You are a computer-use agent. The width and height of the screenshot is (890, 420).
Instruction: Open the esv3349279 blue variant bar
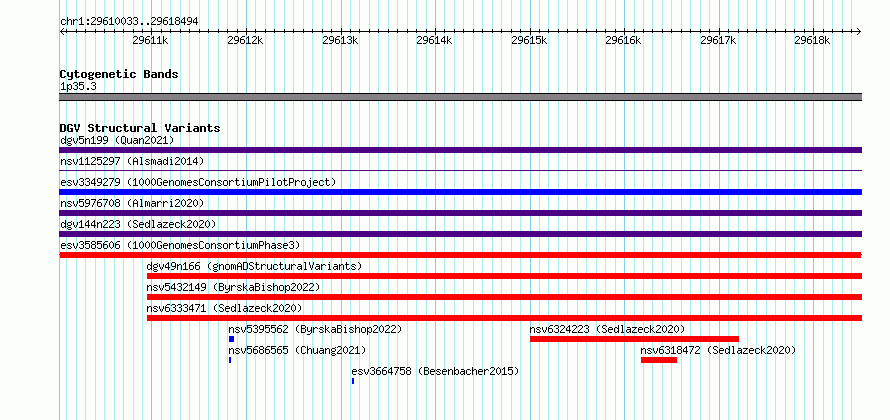(460, 192)
